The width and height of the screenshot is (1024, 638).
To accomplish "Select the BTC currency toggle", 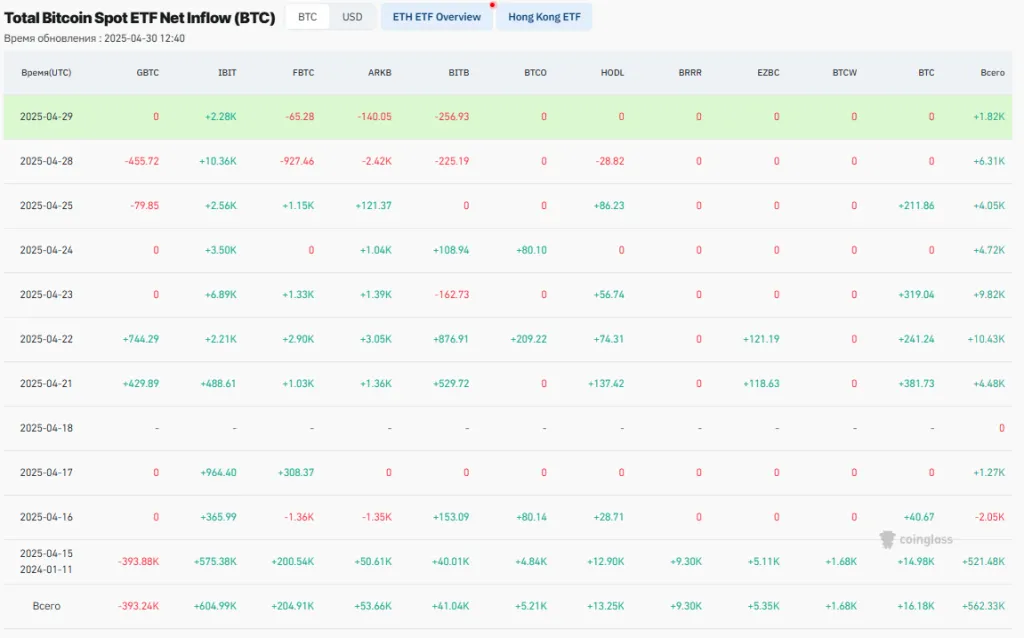I will coord(306,16).
